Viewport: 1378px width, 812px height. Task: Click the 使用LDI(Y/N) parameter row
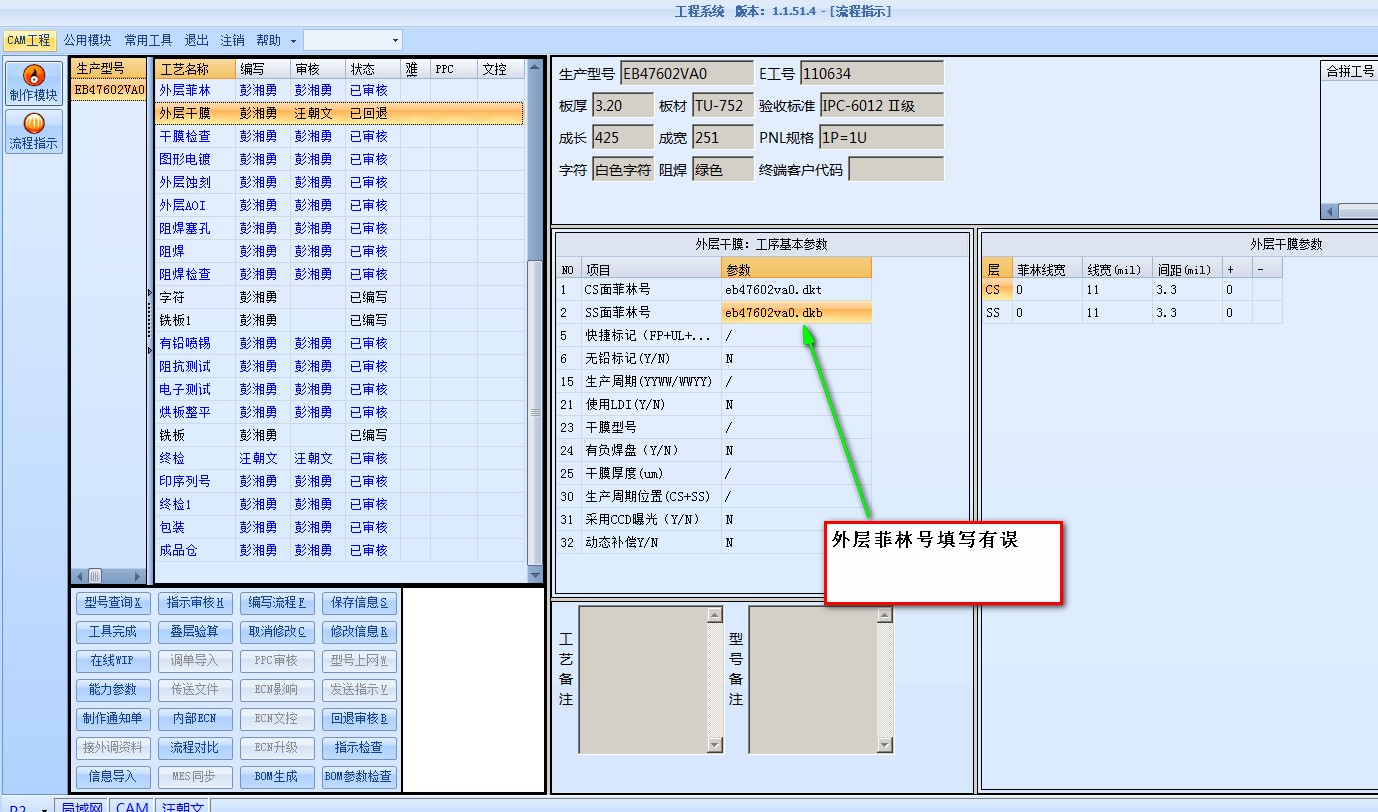pyautogui.click(x=714, y=405)
